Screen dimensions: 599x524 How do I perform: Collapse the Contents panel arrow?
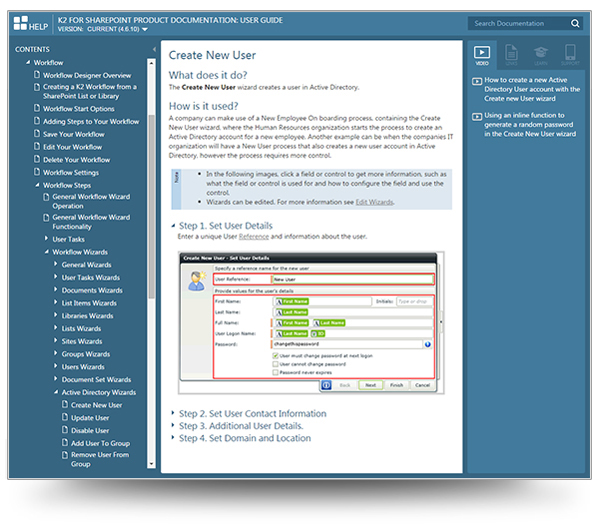click(x=154, y=49)
